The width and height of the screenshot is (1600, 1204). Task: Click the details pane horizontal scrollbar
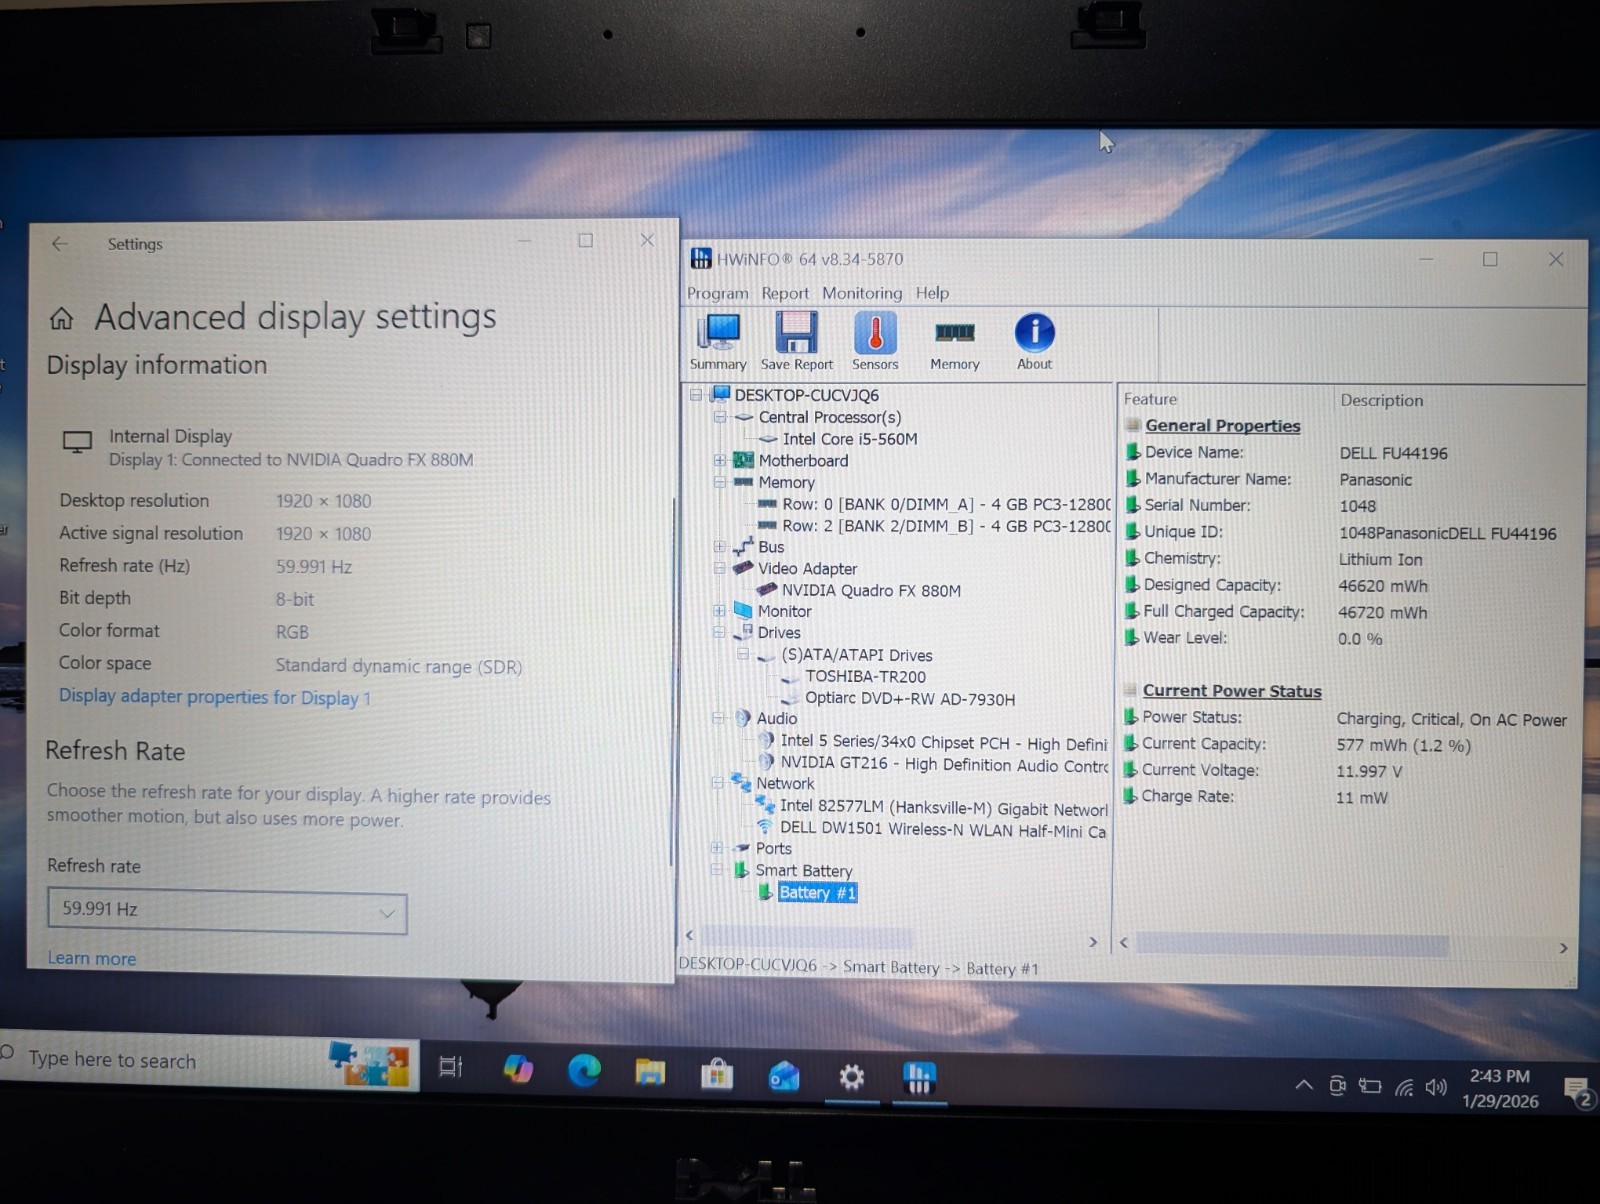pos(1292,944)
